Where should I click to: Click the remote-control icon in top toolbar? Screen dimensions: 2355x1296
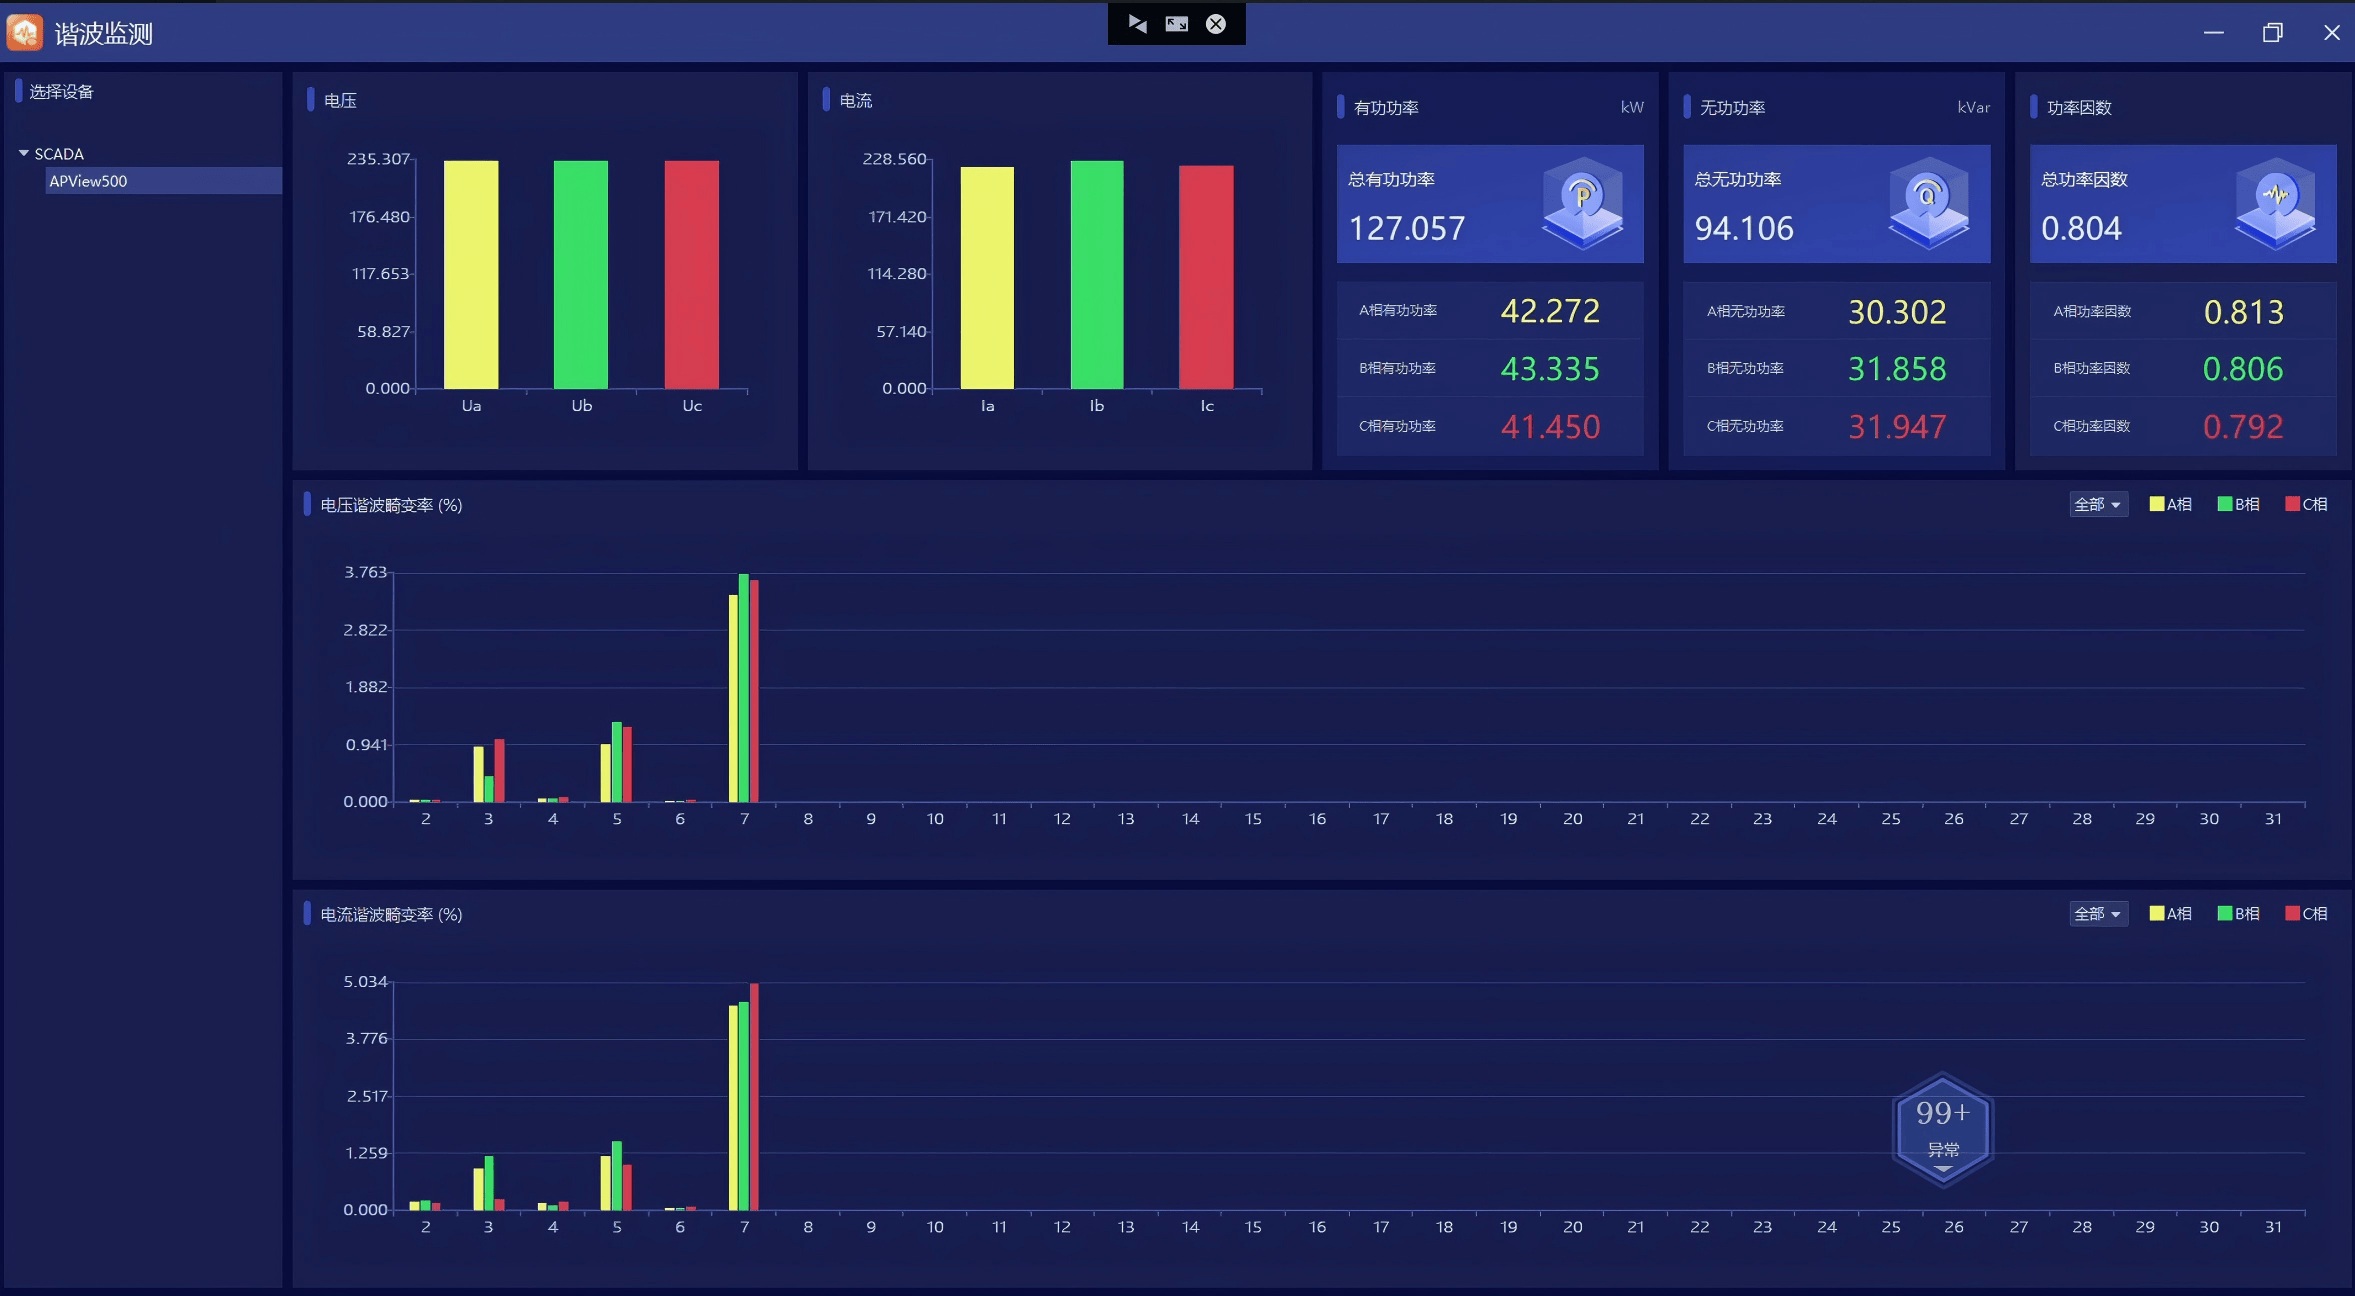pyautogui.click(x=1137, y=23)
